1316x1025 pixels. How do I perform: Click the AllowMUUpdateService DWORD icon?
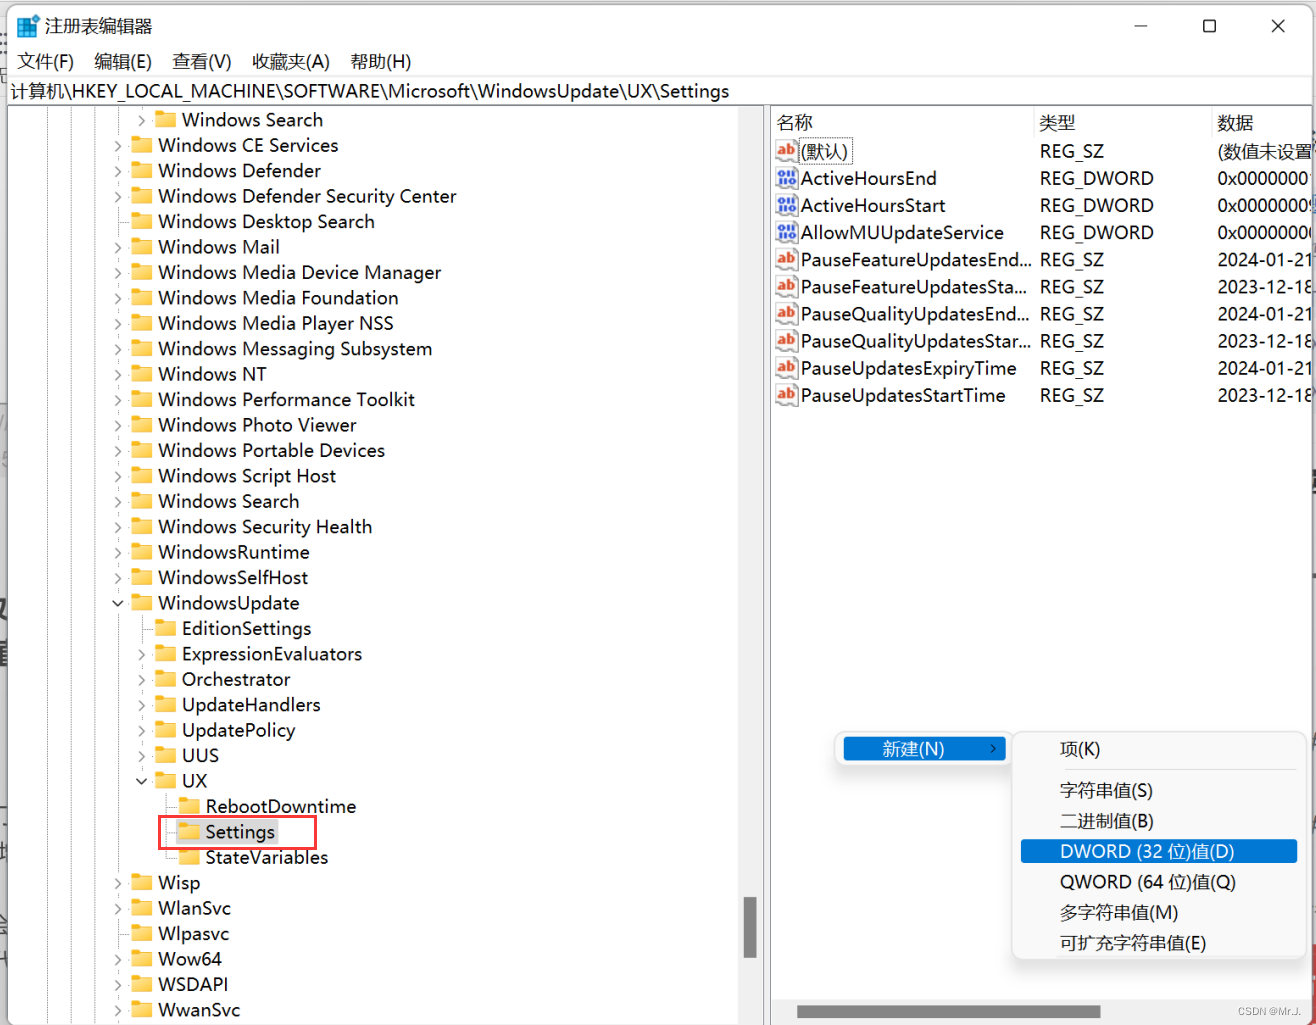[787, 232]
